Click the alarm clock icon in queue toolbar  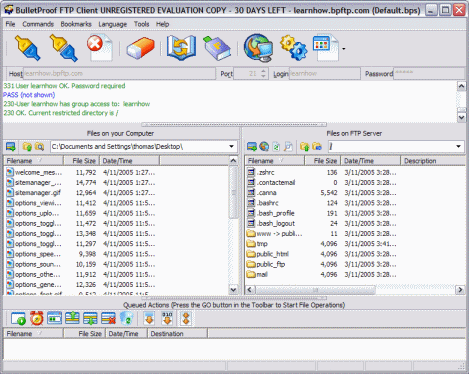37,318
